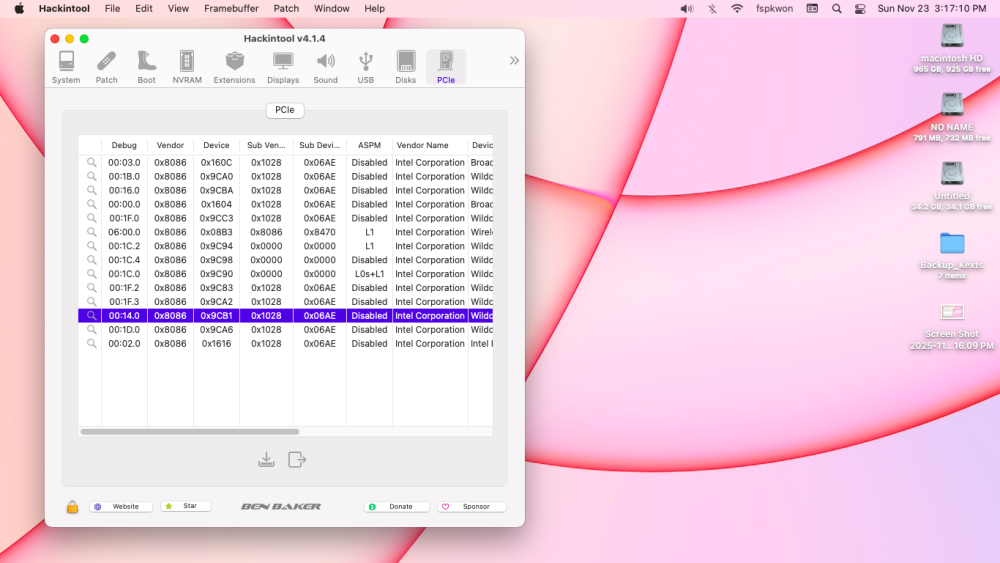Open the NVRAM toolbar section

click(x=187, y=67)
